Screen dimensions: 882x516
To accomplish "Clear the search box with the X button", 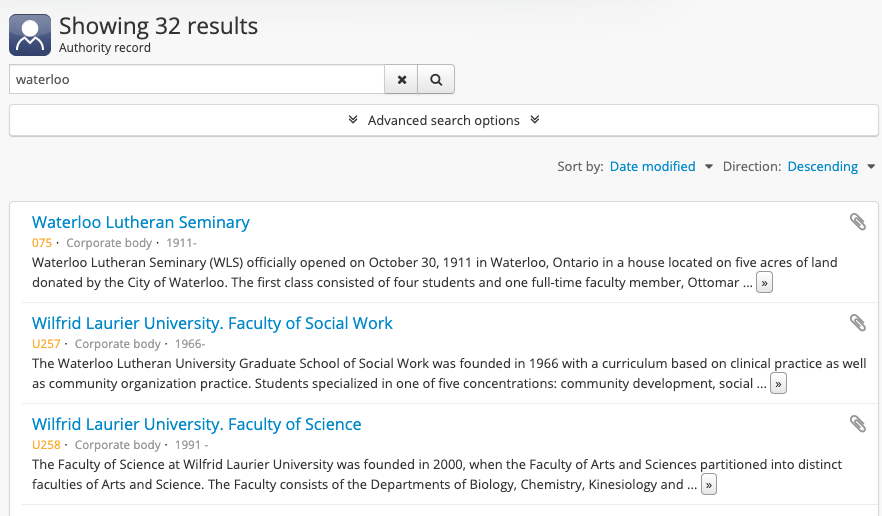I will (401, 79).
